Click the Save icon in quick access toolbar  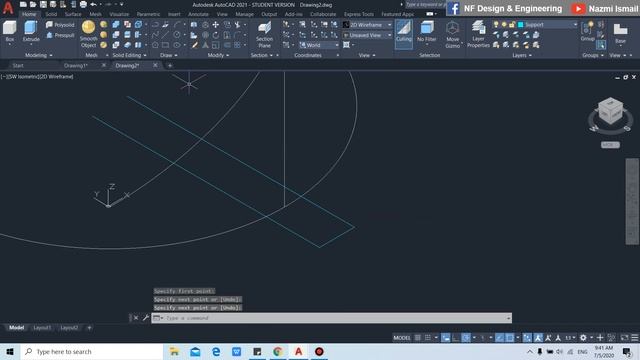click(43, 4)
